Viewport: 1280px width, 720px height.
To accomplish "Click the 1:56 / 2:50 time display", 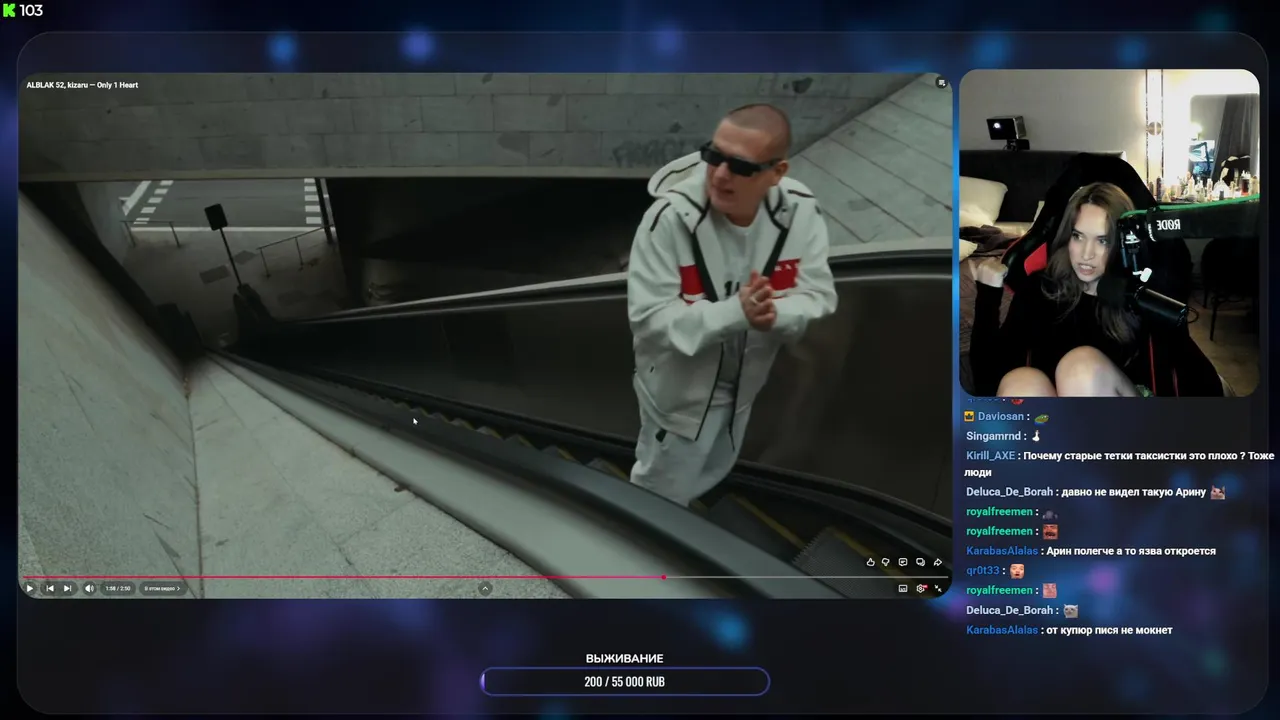I will tap(118, 588).
